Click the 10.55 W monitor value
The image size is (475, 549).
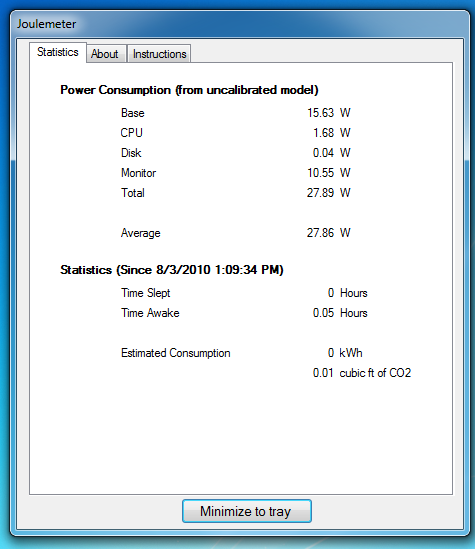(329, 173)
